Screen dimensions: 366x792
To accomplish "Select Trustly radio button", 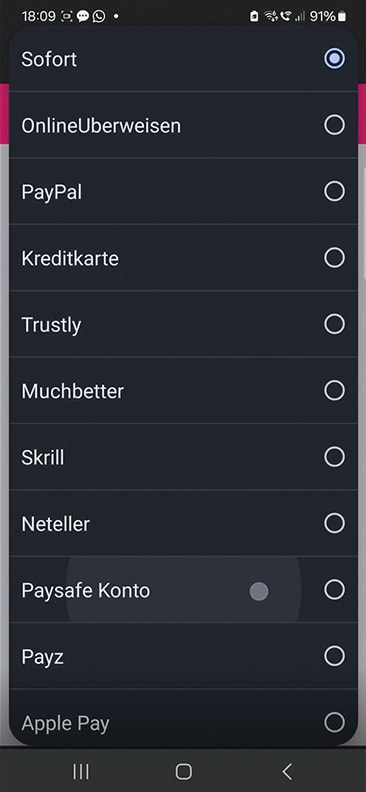I will click(334, 324).
